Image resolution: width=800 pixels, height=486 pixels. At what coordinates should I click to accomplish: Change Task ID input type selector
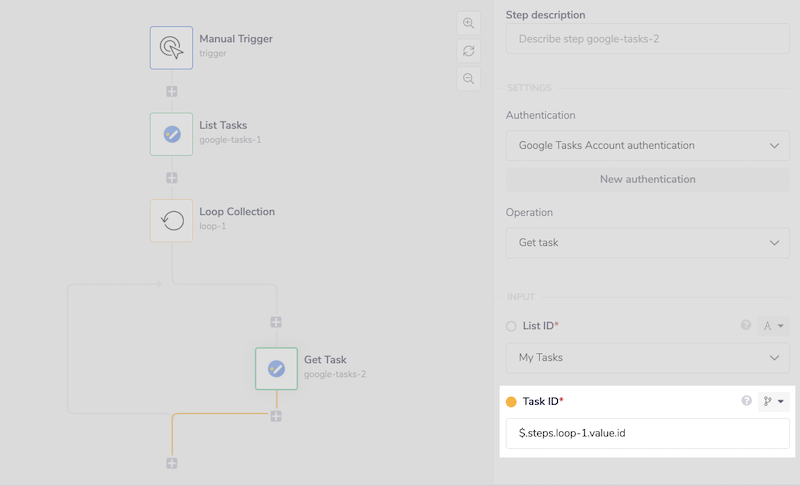pos(774,401)
